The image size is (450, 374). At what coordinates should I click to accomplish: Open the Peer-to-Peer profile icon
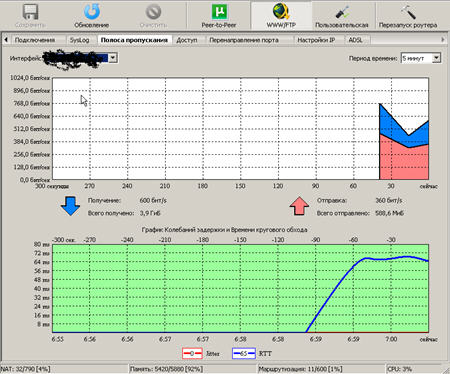(219, 12)
